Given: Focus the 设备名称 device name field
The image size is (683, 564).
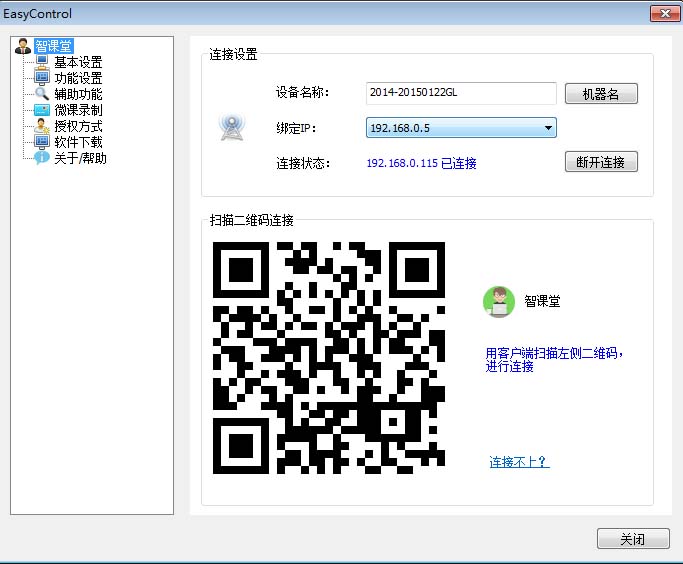Looking at the screenshot, I should coord(460,93).
